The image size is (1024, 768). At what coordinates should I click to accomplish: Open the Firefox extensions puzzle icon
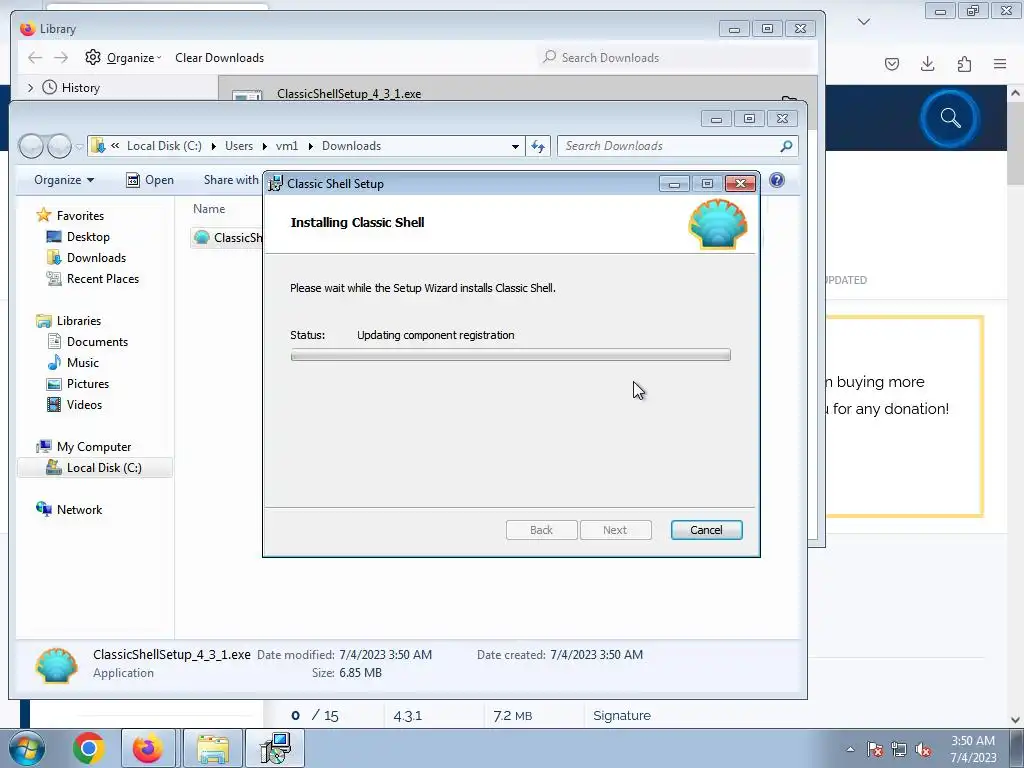(x=964, y=63)
